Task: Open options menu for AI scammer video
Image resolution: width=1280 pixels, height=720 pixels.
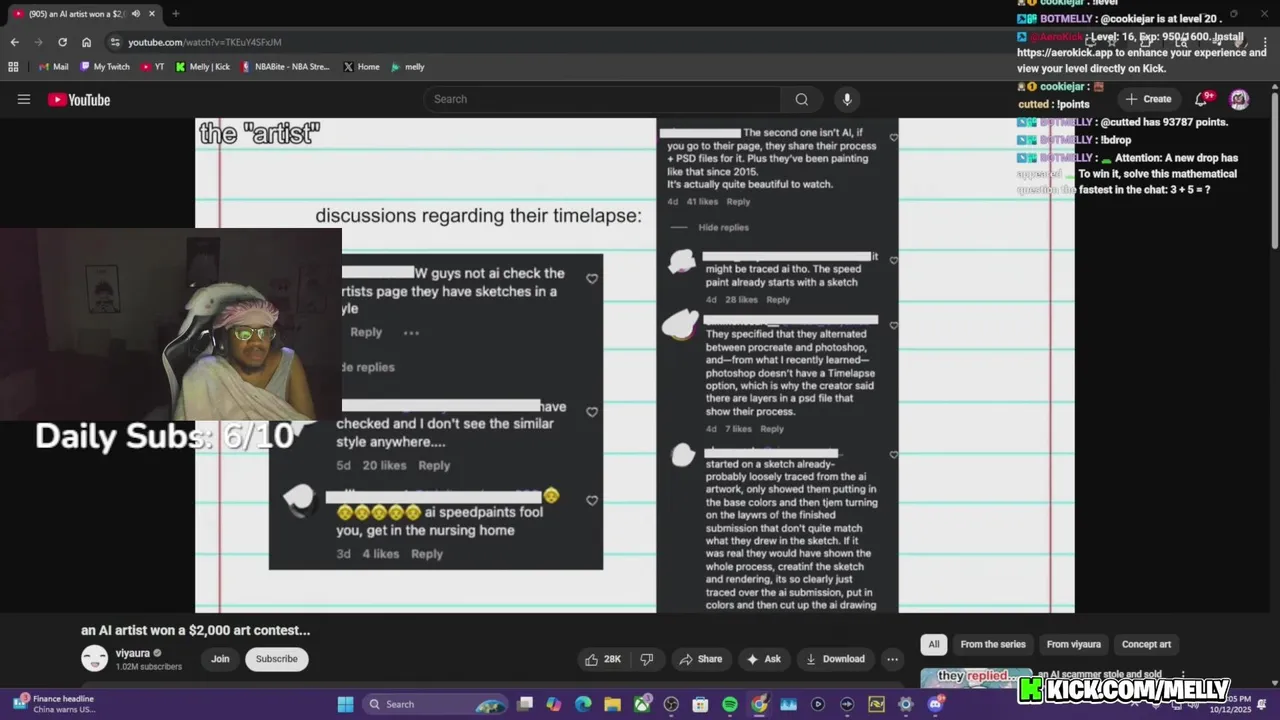Action: (x=1183, y=675)
